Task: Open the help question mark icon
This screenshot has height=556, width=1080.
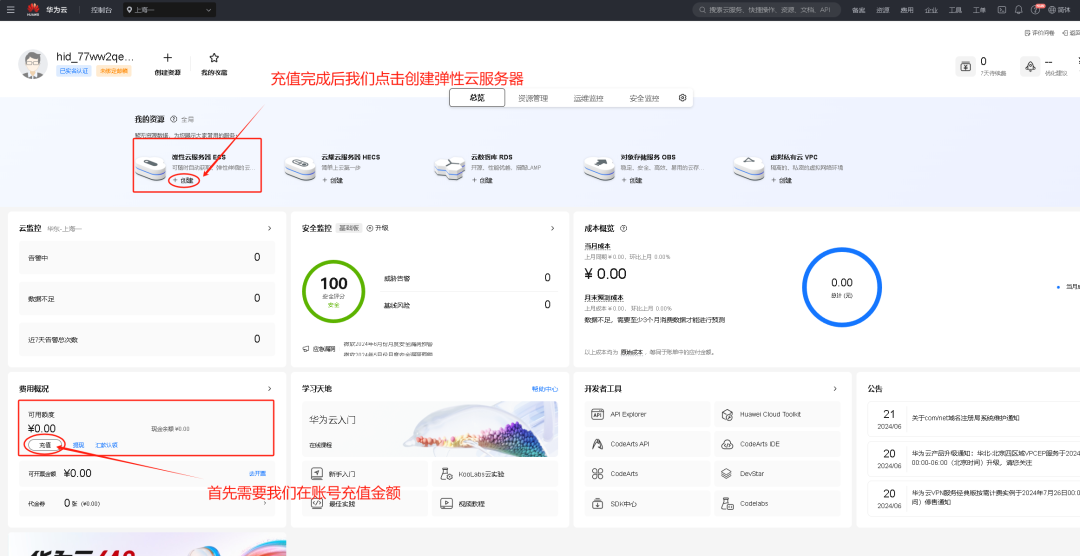Action: point(1035,10)
